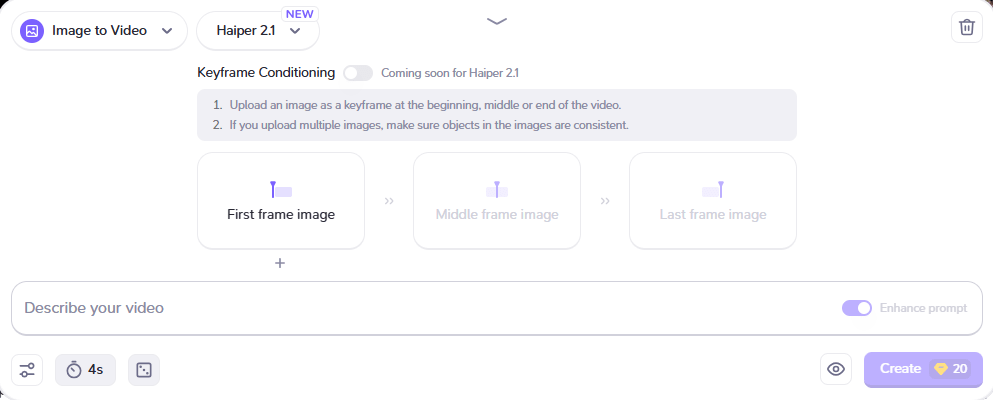Click the NEW badge on Haiper 2.1
The image size is (993, 400).
(300, 14)
